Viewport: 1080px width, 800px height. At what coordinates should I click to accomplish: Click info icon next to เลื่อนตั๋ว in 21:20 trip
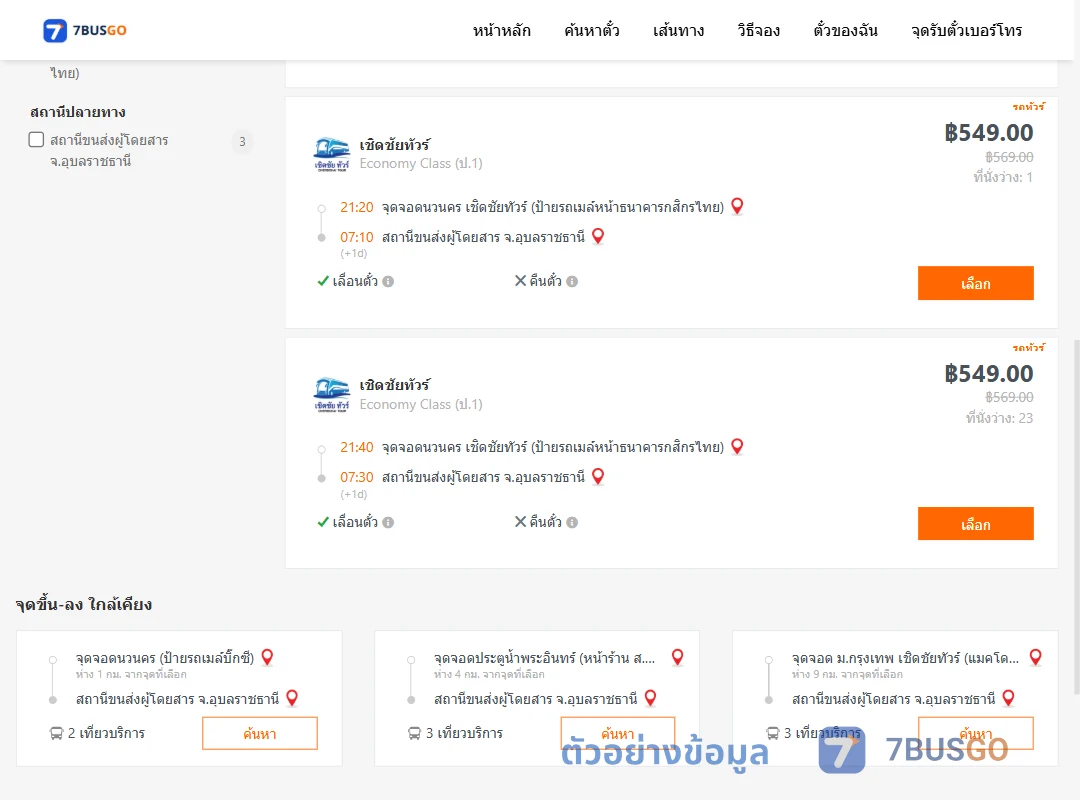388,281
